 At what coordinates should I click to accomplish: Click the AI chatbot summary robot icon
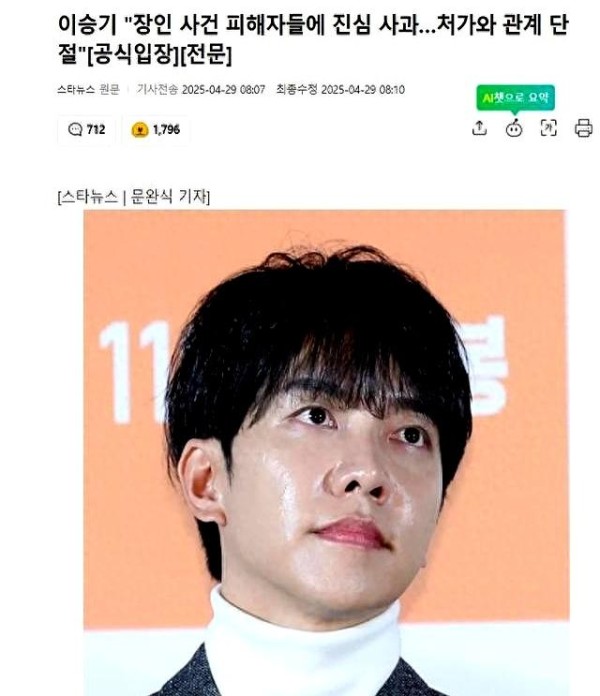514,128
